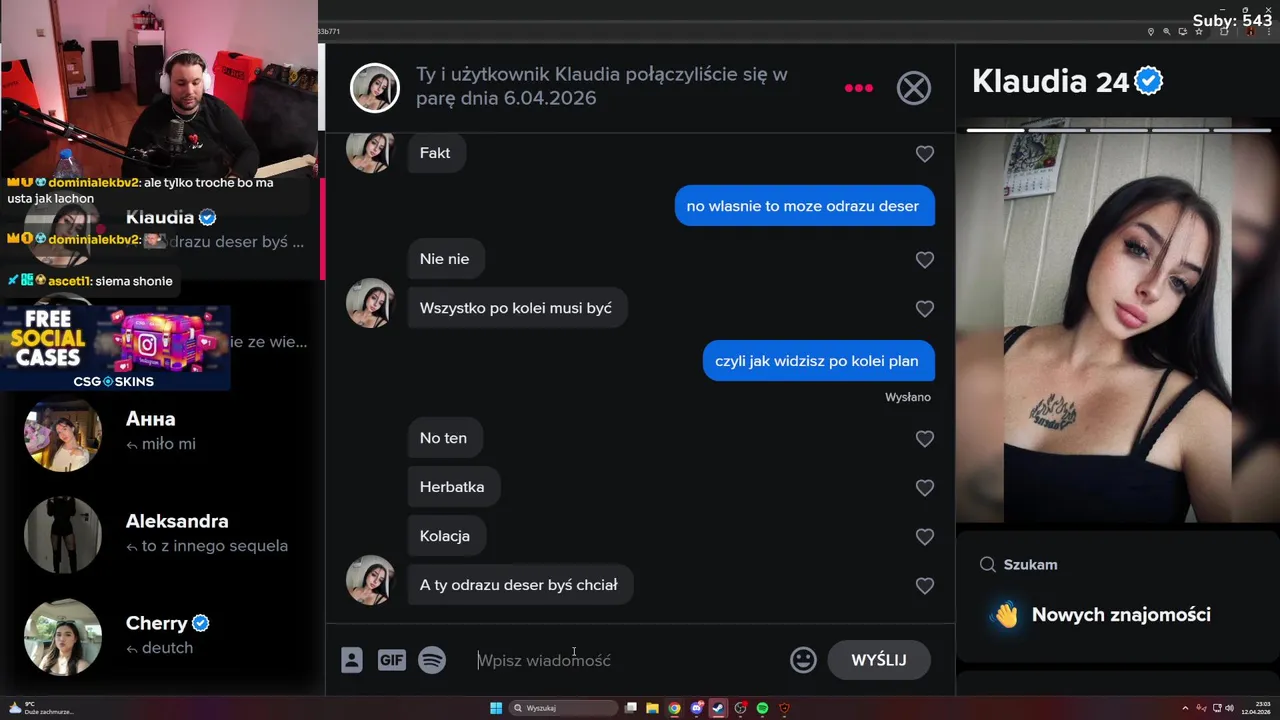Open the emoji picker

(x=803, y=660)
